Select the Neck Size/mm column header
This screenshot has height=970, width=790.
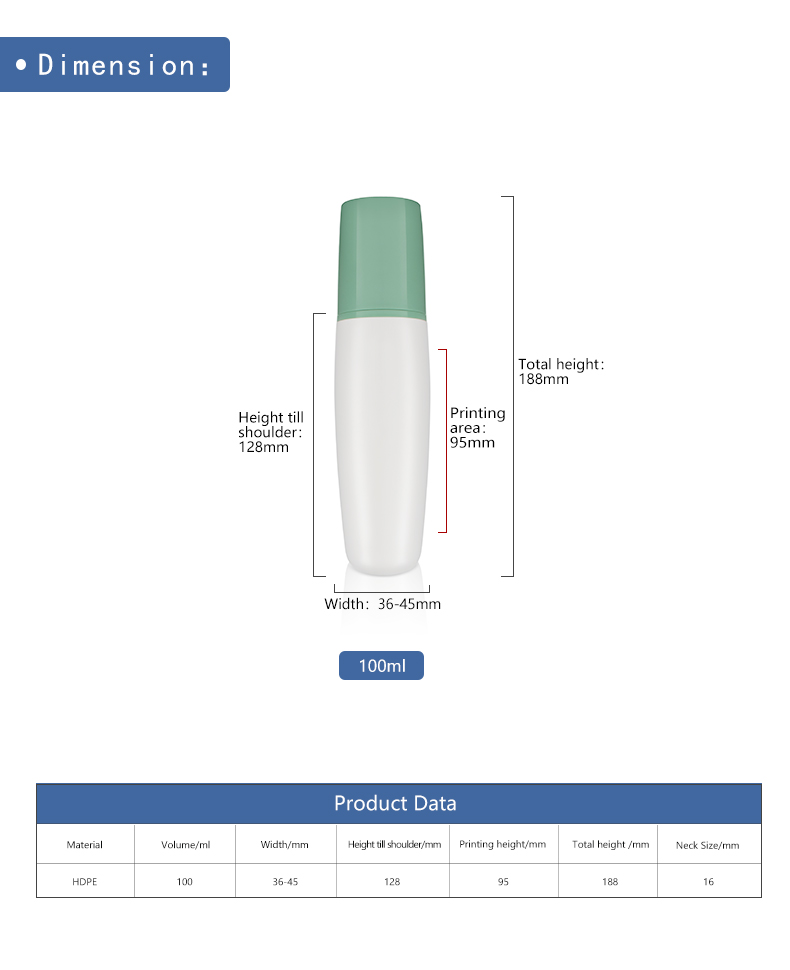click(x=709, y=844)
